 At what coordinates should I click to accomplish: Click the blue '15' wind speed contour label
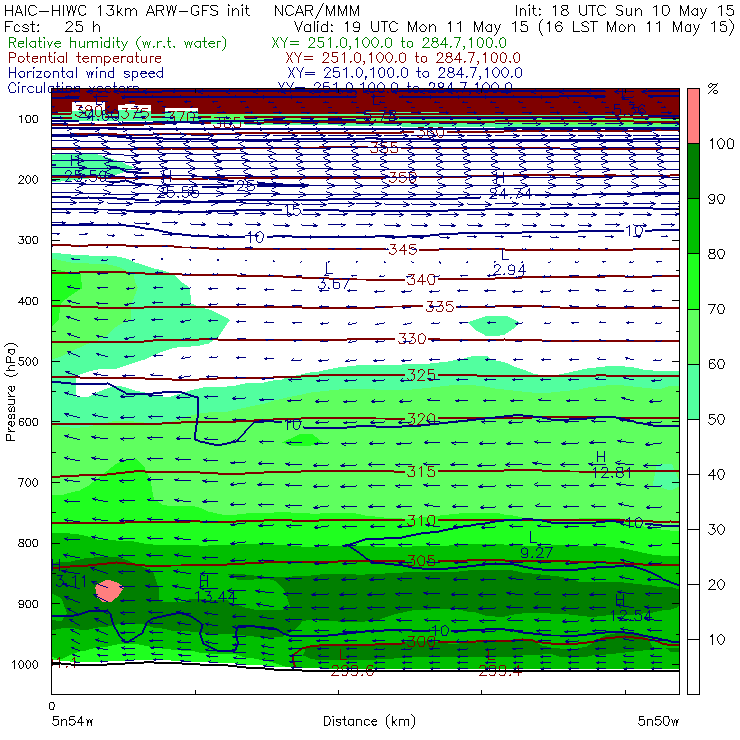coord(293,210)
